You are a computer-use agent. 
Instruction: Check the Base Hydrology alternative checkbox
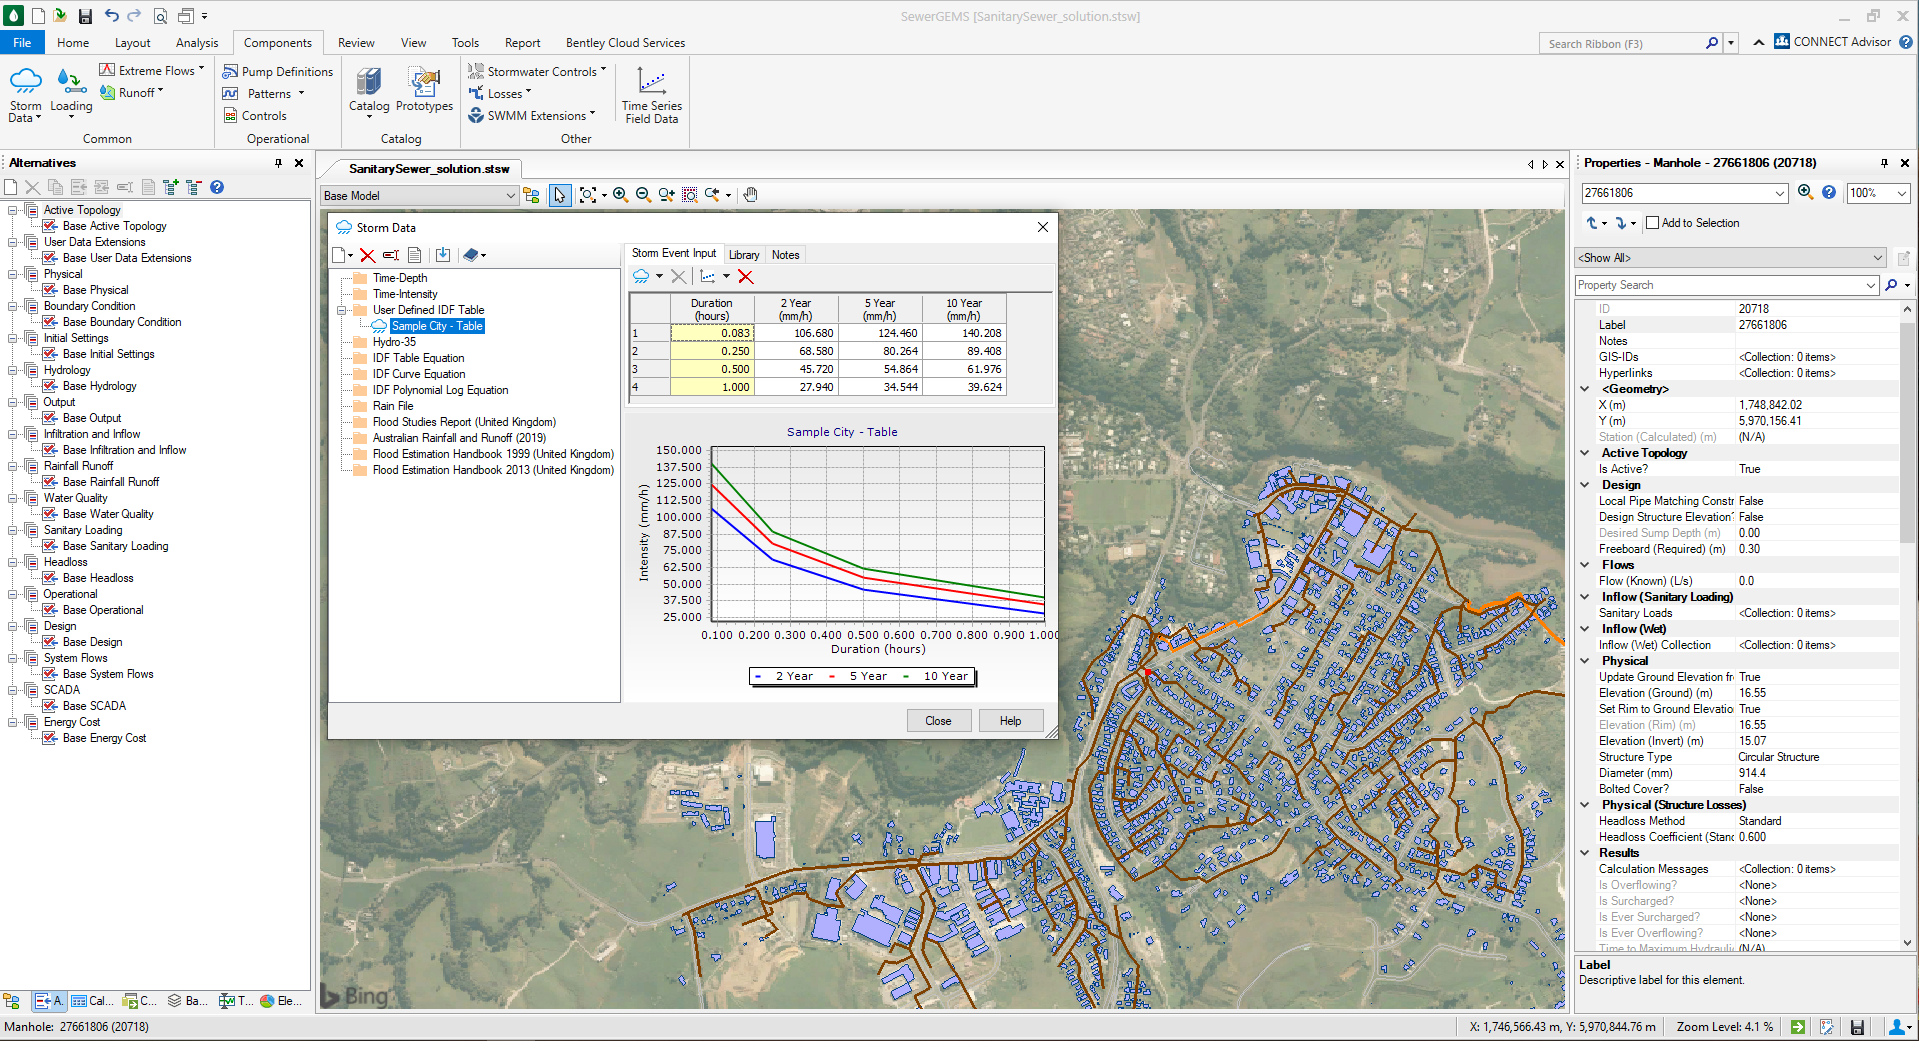coord(49,386)
